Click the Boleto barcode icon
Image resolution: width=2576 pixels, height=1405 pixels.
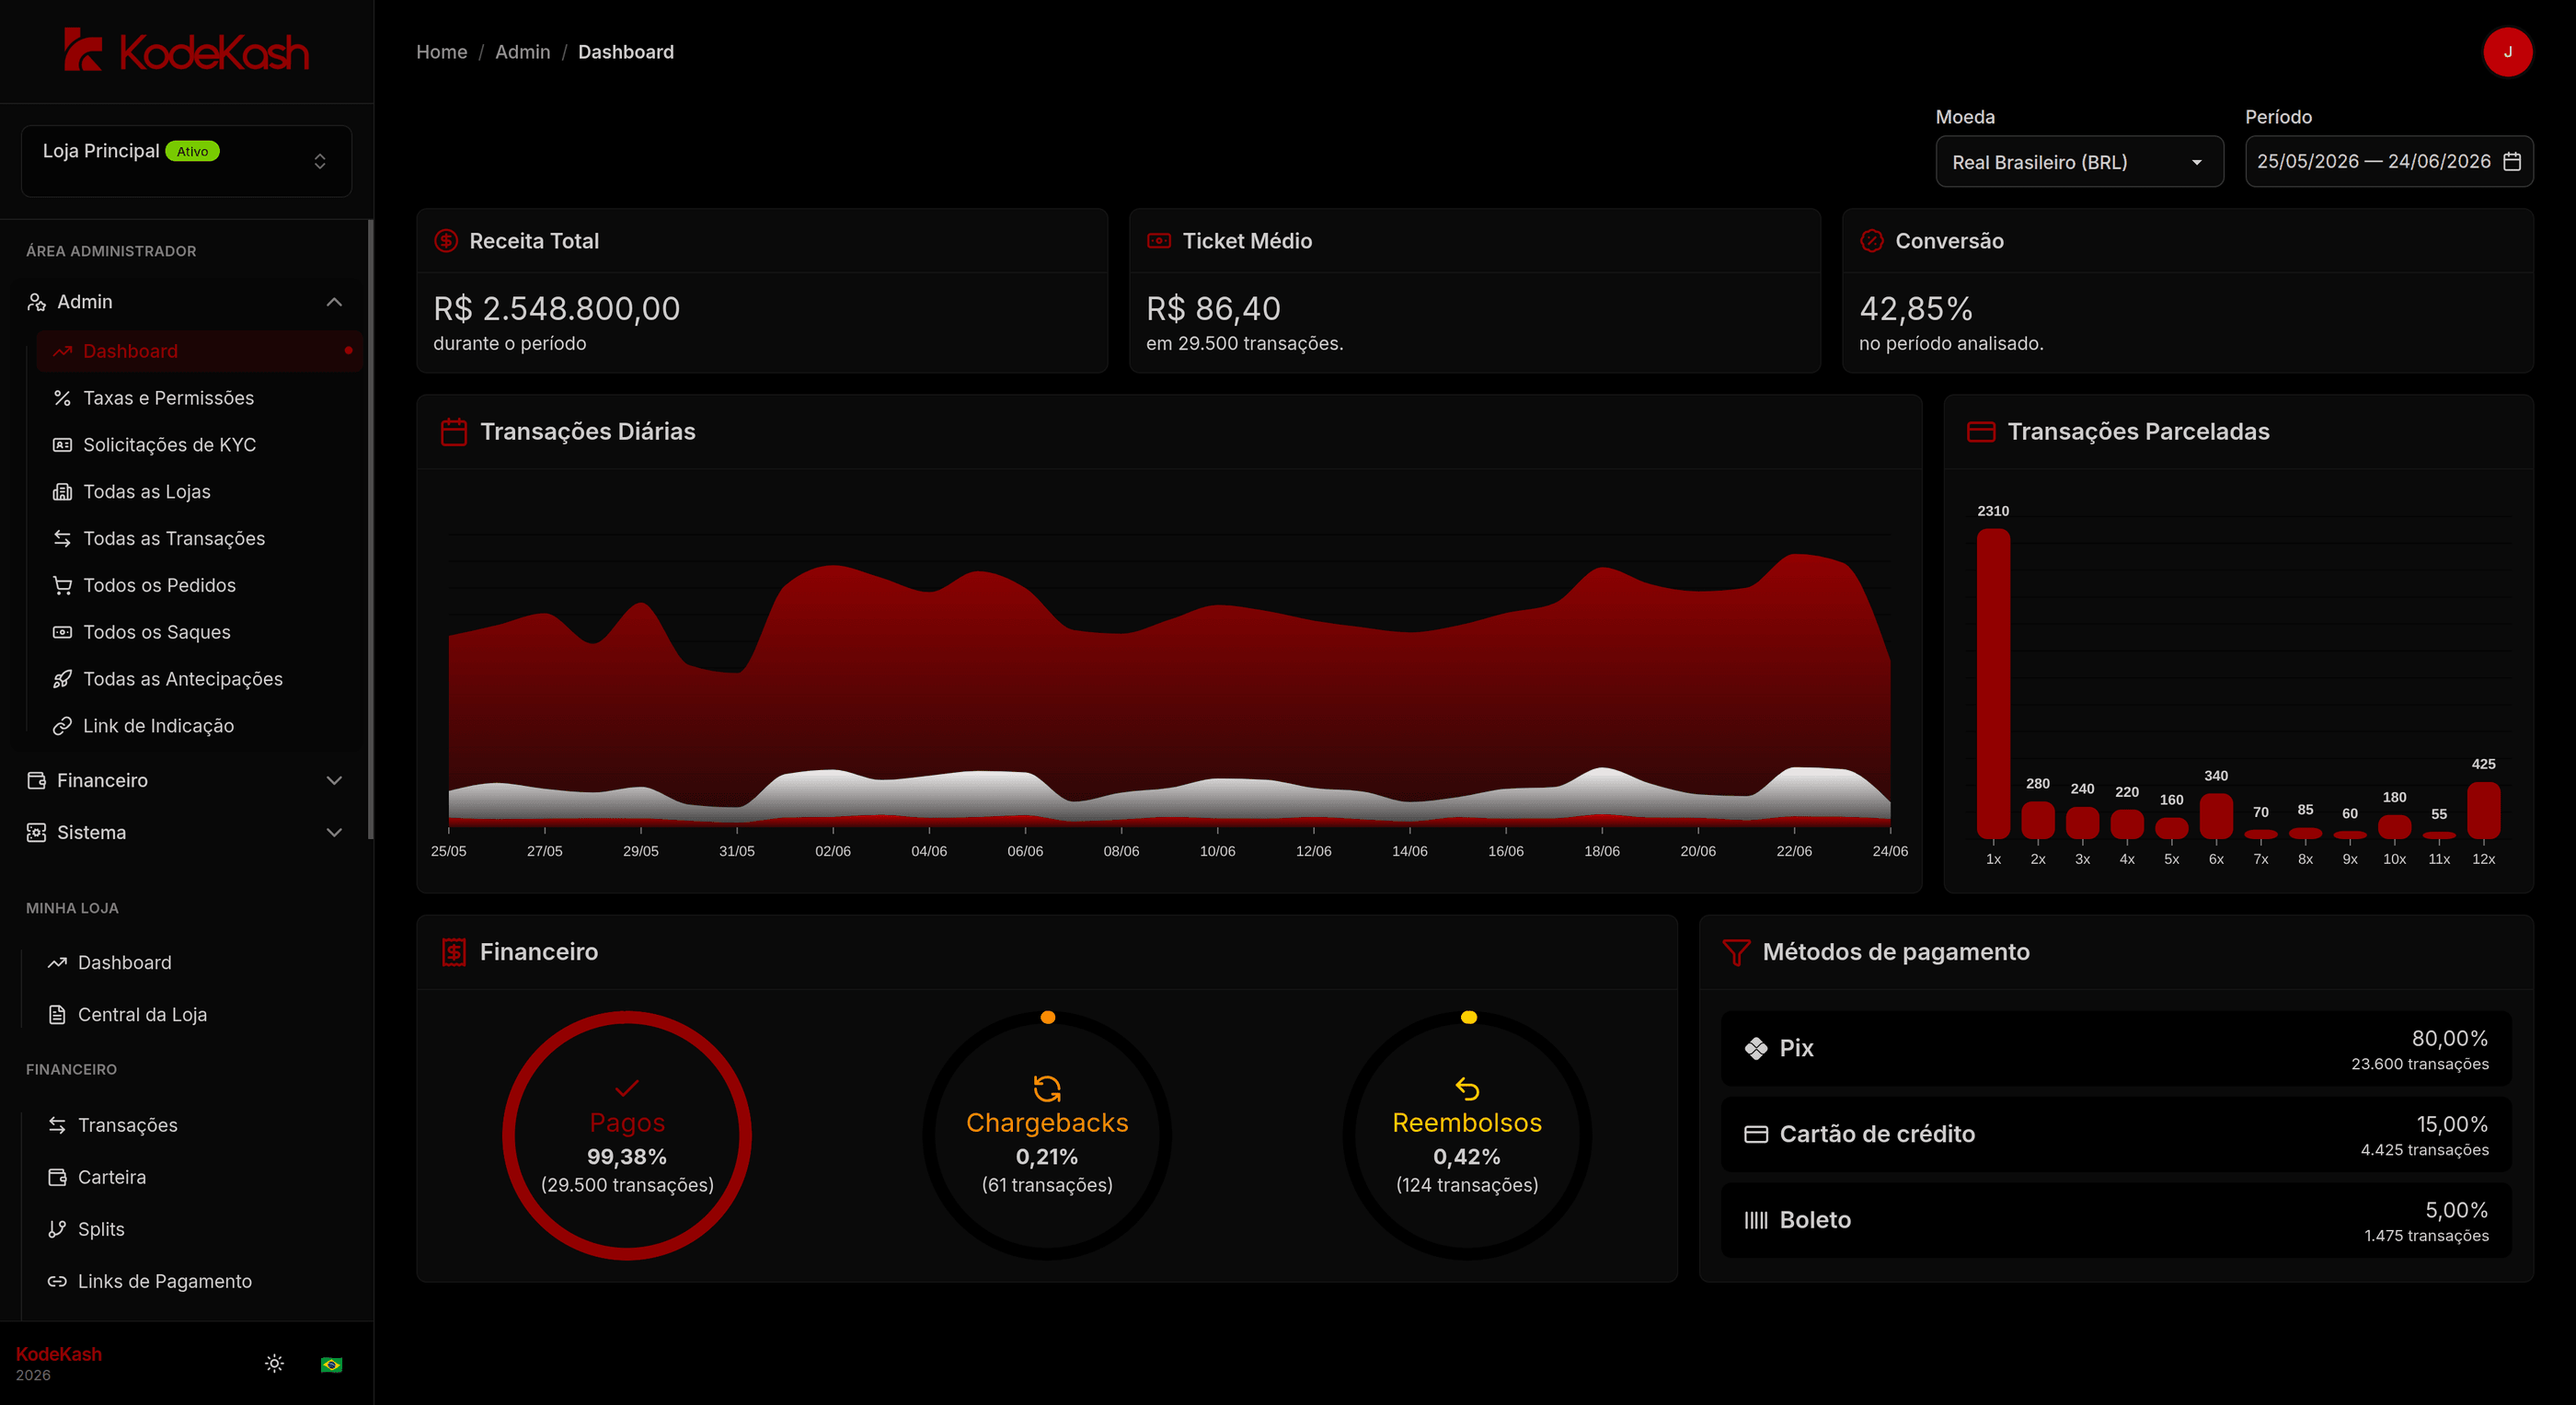1755,1220
